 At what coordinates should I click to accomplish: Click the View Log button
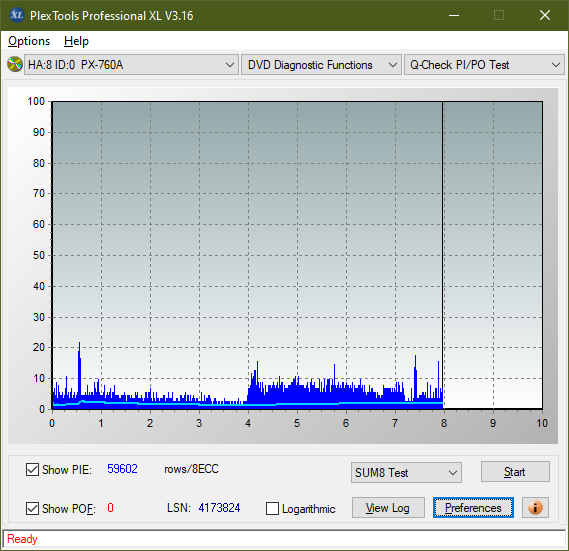388,508
